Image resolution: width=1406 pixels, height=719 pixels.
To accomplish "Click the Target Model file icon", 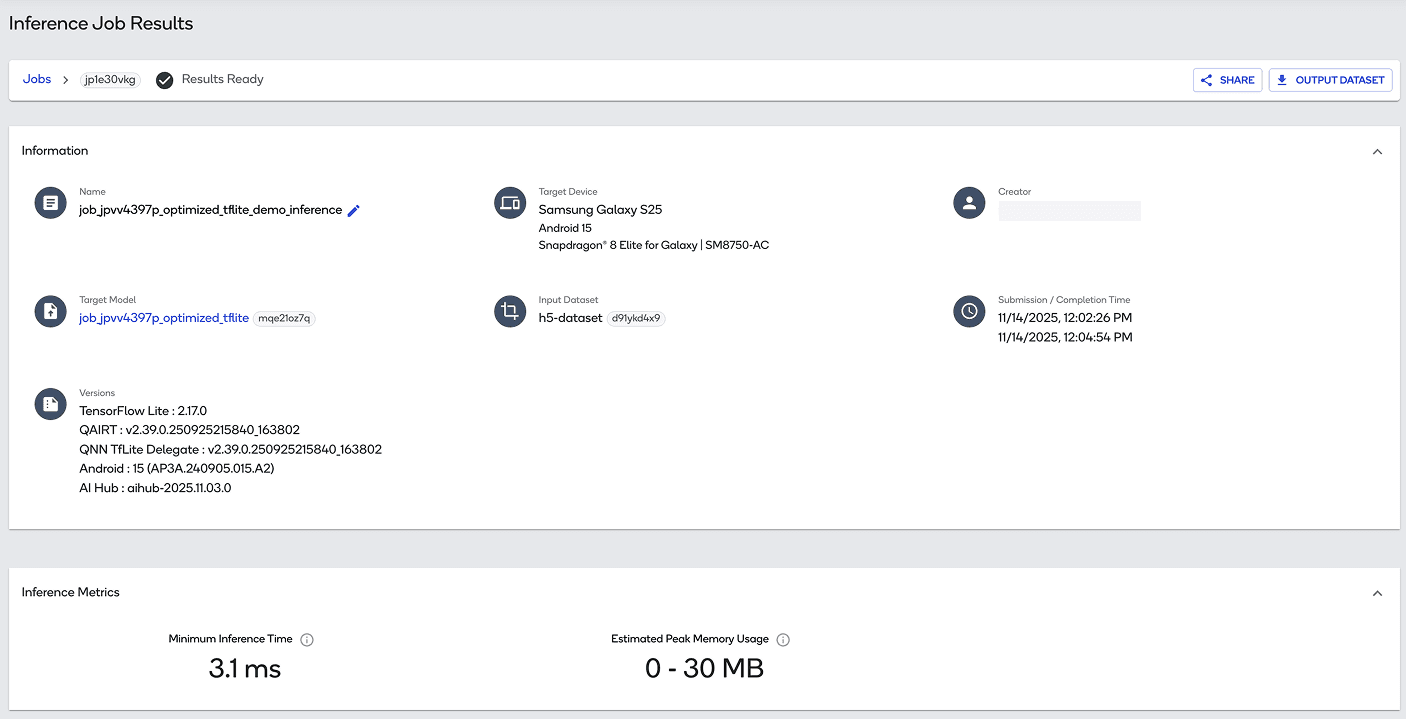I will click(x=50, y=311).
